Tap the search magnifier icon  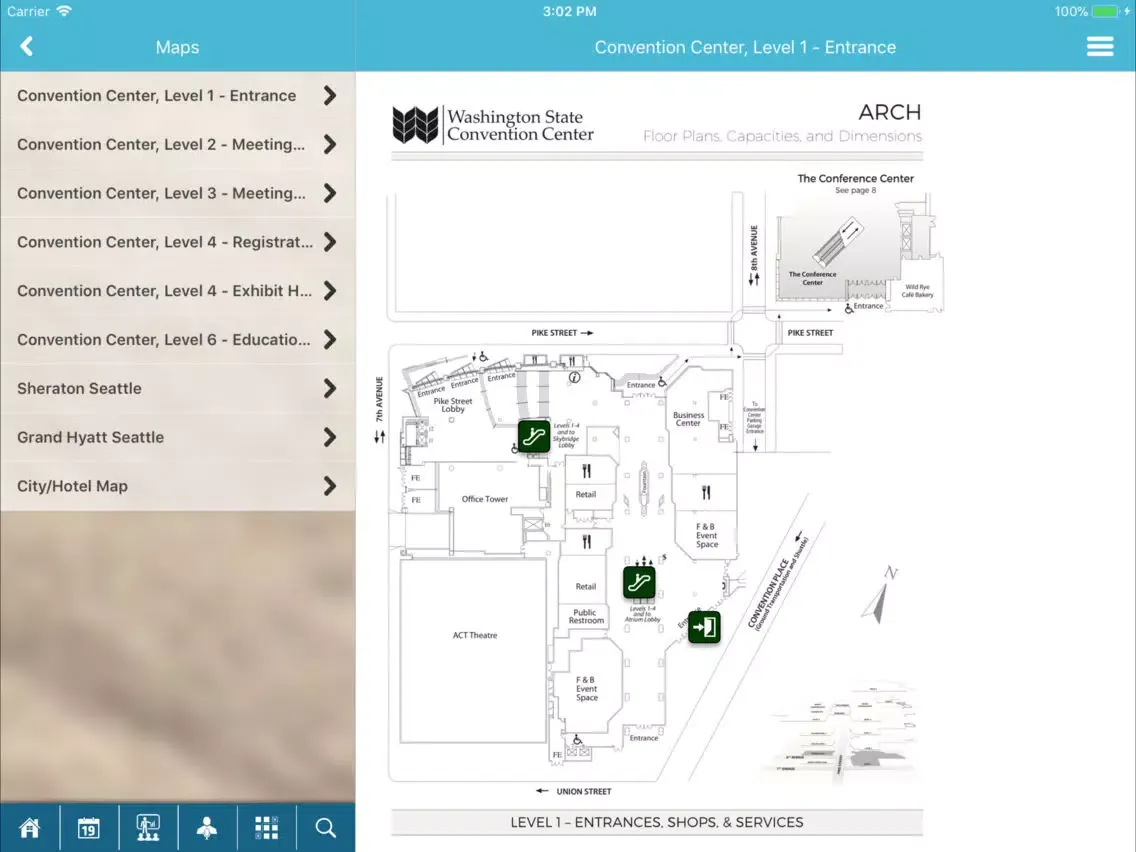pos(325,827)
